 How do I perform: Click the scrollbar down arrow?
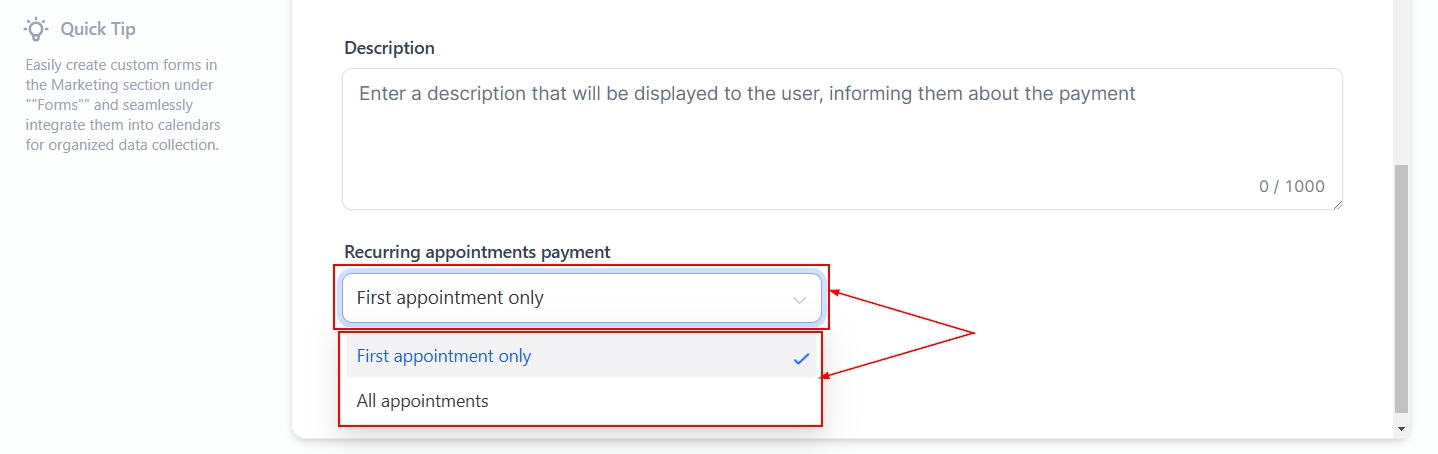(x=1401, y=428)
